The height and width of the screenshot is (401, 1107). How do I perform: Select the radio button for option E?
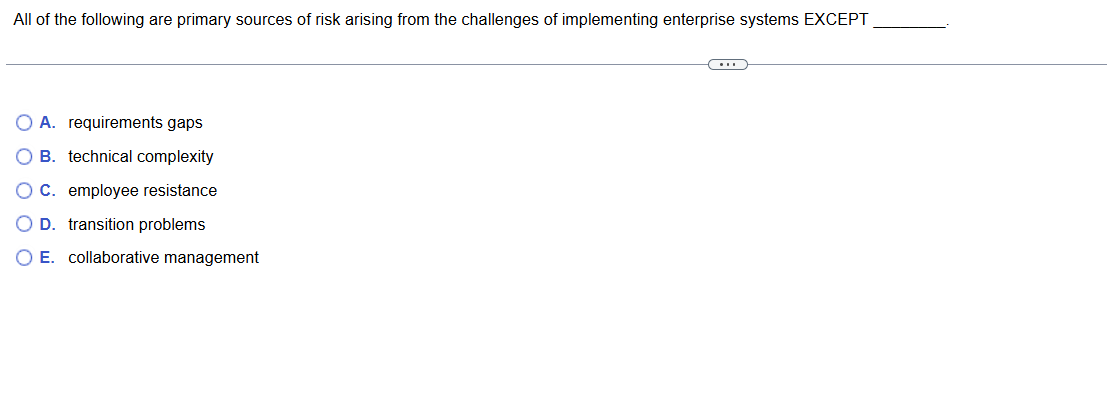point(24,258)
